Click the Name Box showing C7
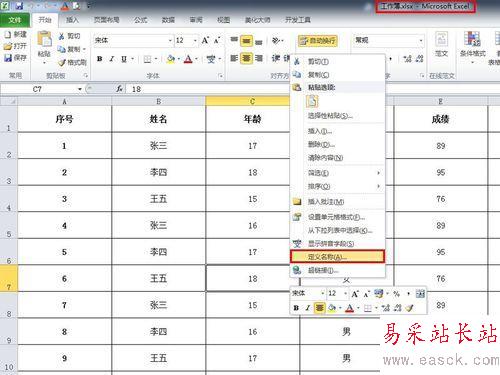Image resolution: width=500 pixels, height=375 pixels. click(38, 89)
